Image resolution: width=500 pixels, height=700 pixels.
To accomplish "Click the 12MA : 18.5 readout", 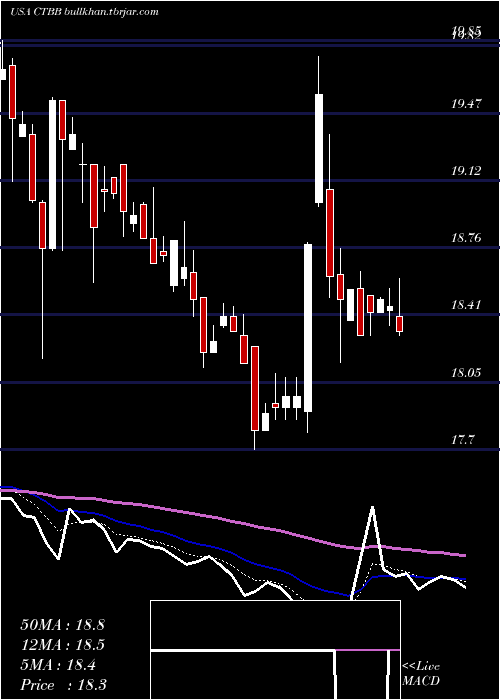I will click(x=62, y=645).
